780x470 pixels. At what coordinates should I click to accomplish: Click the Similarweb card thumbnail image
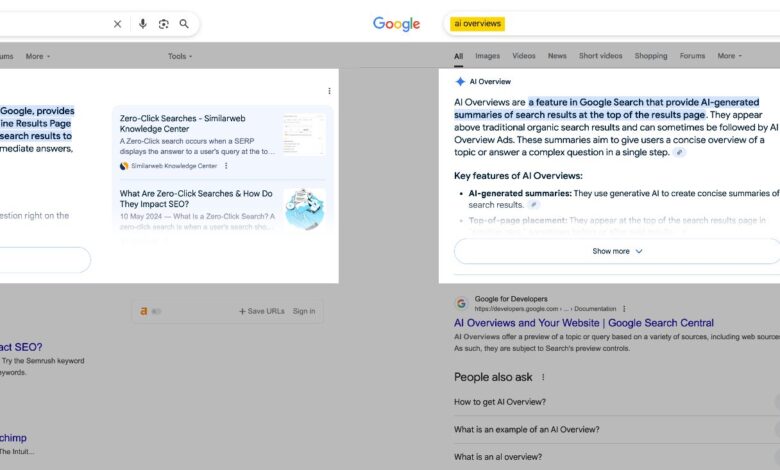click(304, 134)
